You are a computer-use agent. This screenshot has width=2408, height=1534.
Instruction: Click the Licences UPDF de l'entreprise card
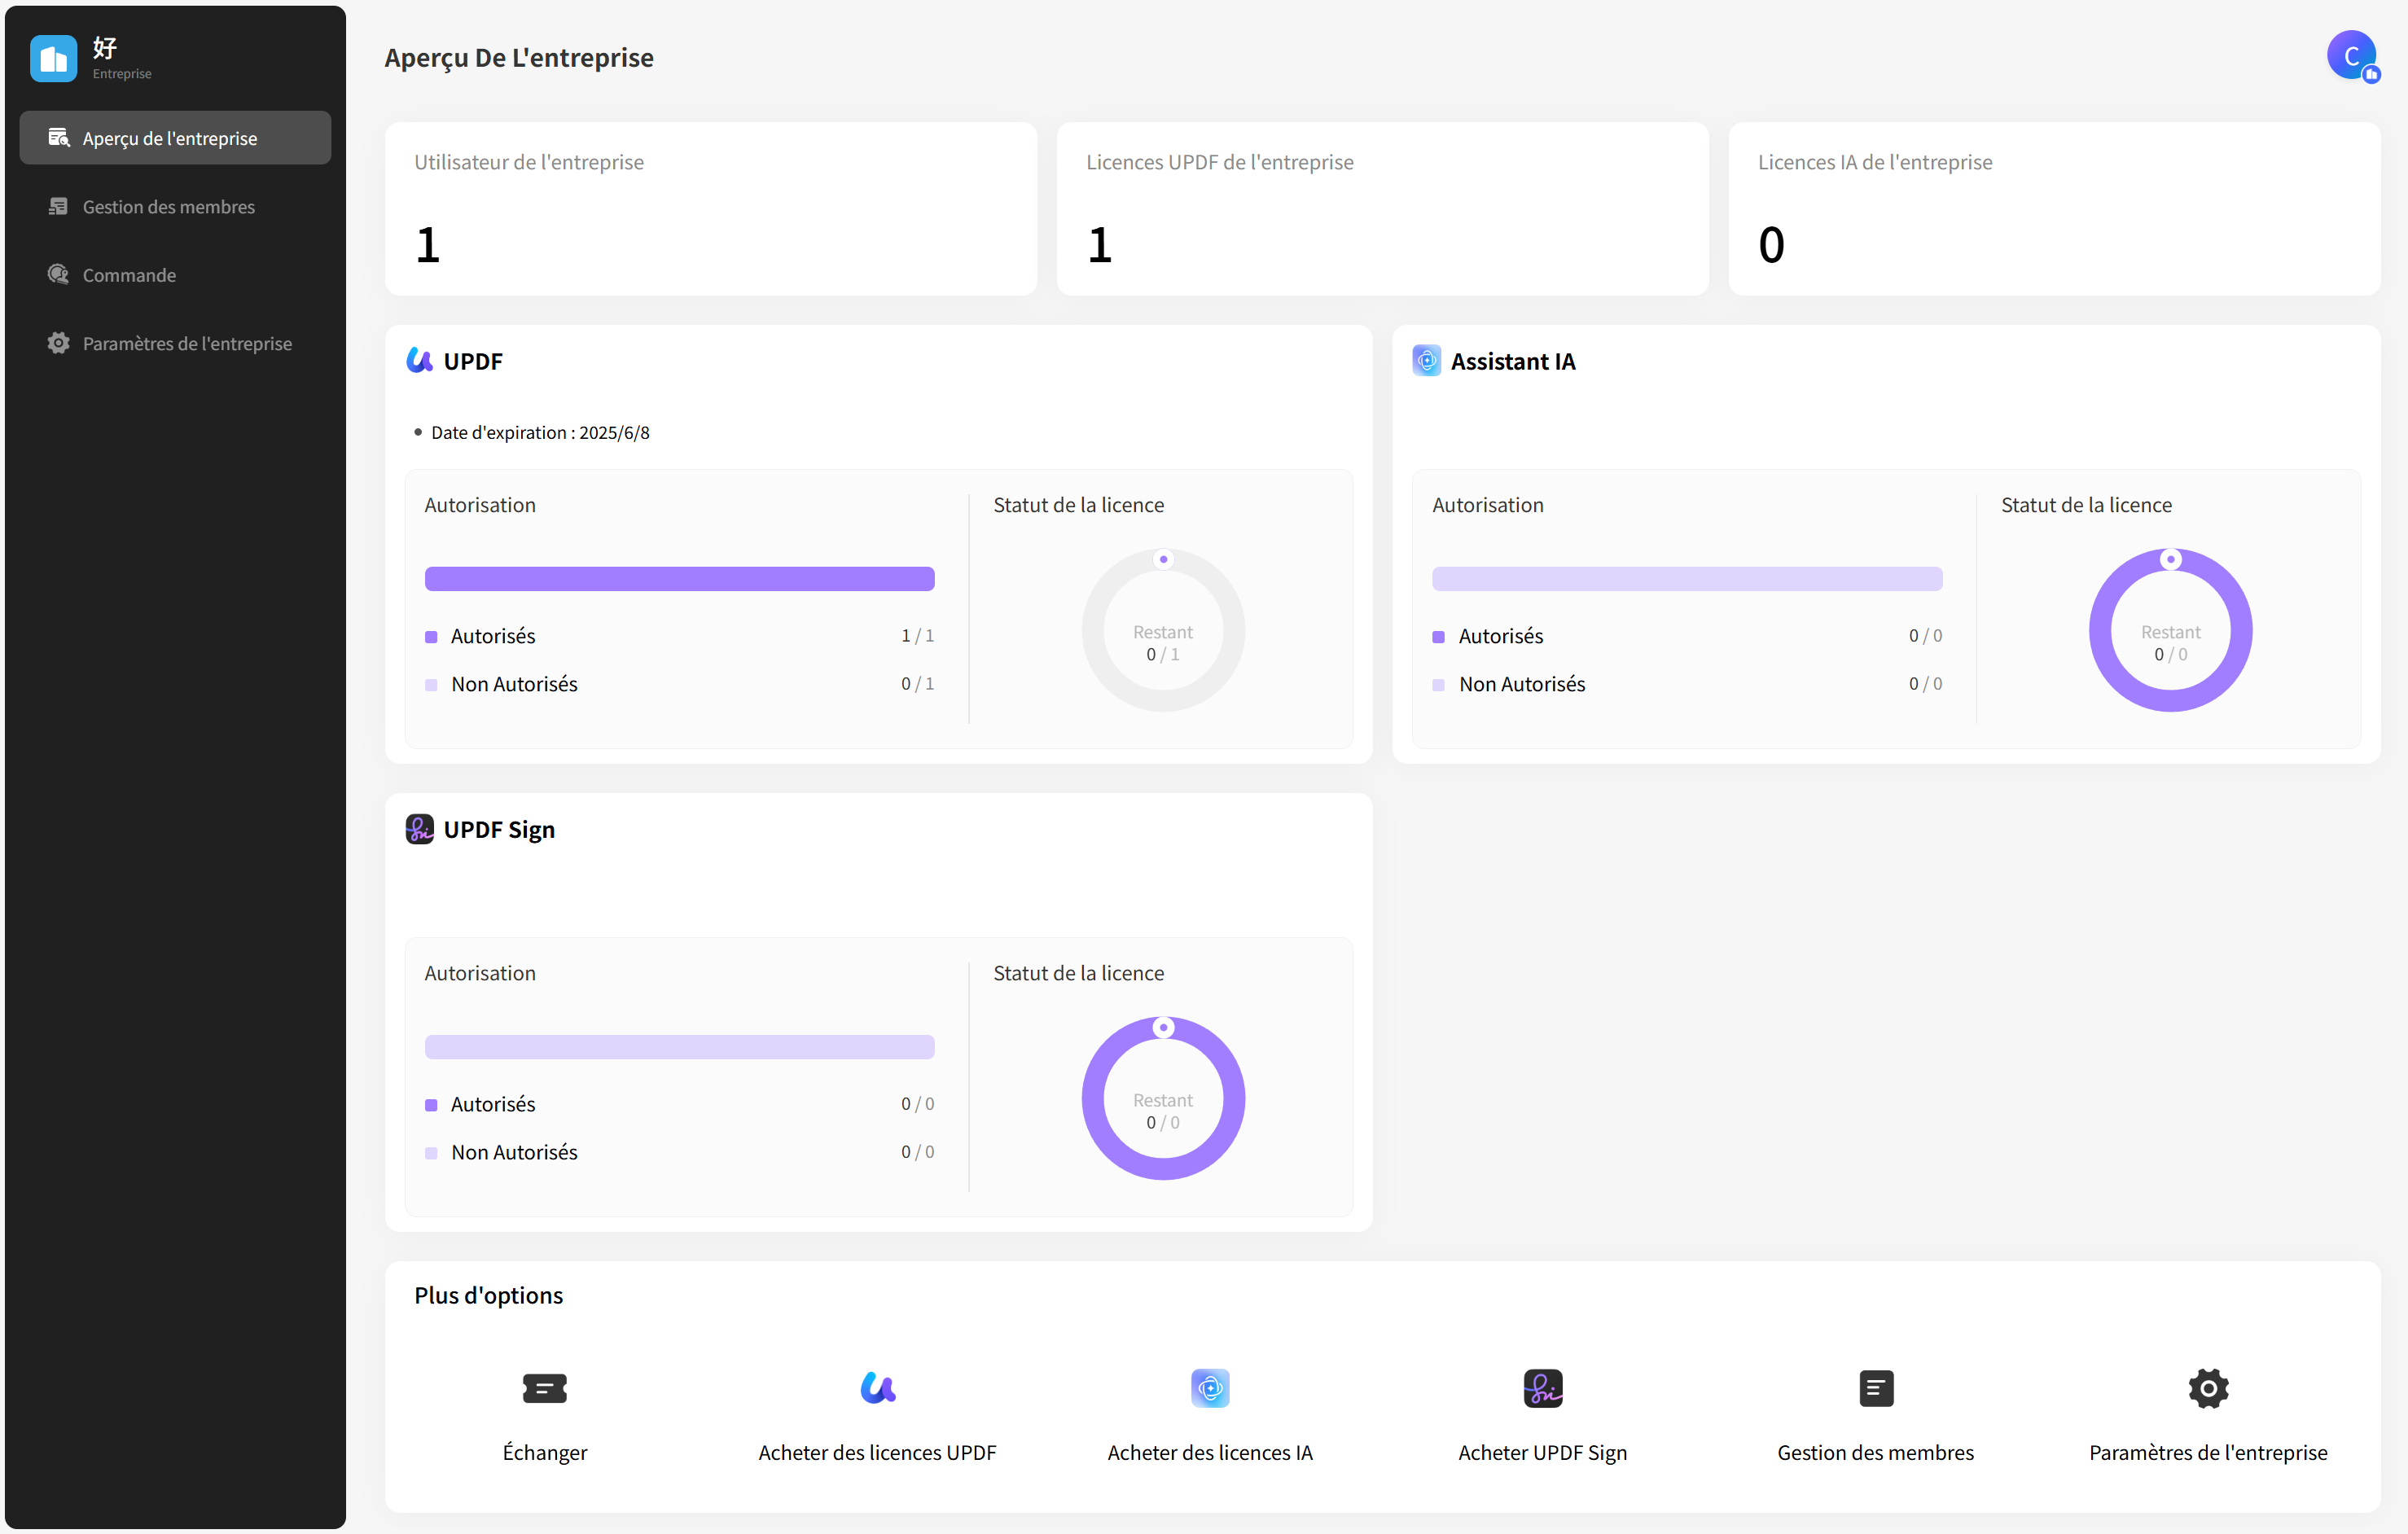click(x=1382, y=208)
